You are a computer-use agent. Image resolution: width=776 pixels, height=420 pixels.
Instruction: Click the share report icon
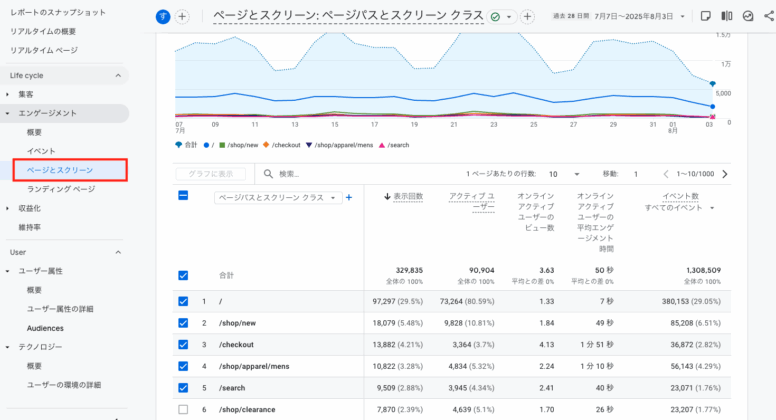(x=769, y=17)
